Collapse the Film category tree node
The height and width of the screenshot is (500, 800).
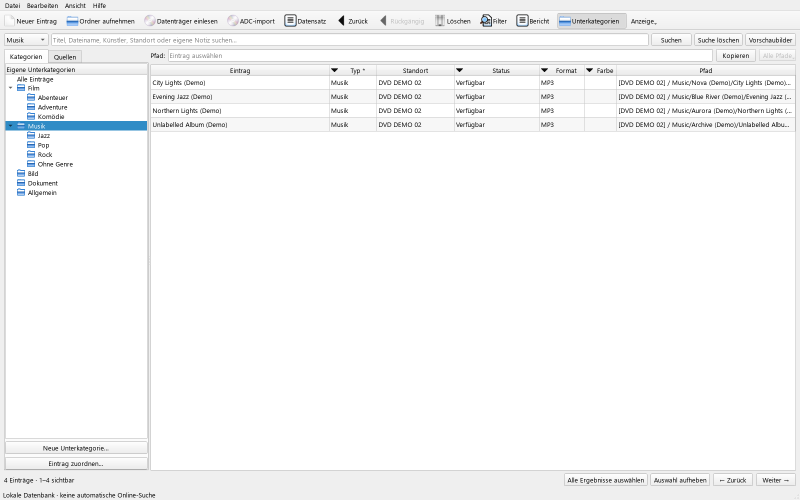pyautogui.click(x=11, y=88)
